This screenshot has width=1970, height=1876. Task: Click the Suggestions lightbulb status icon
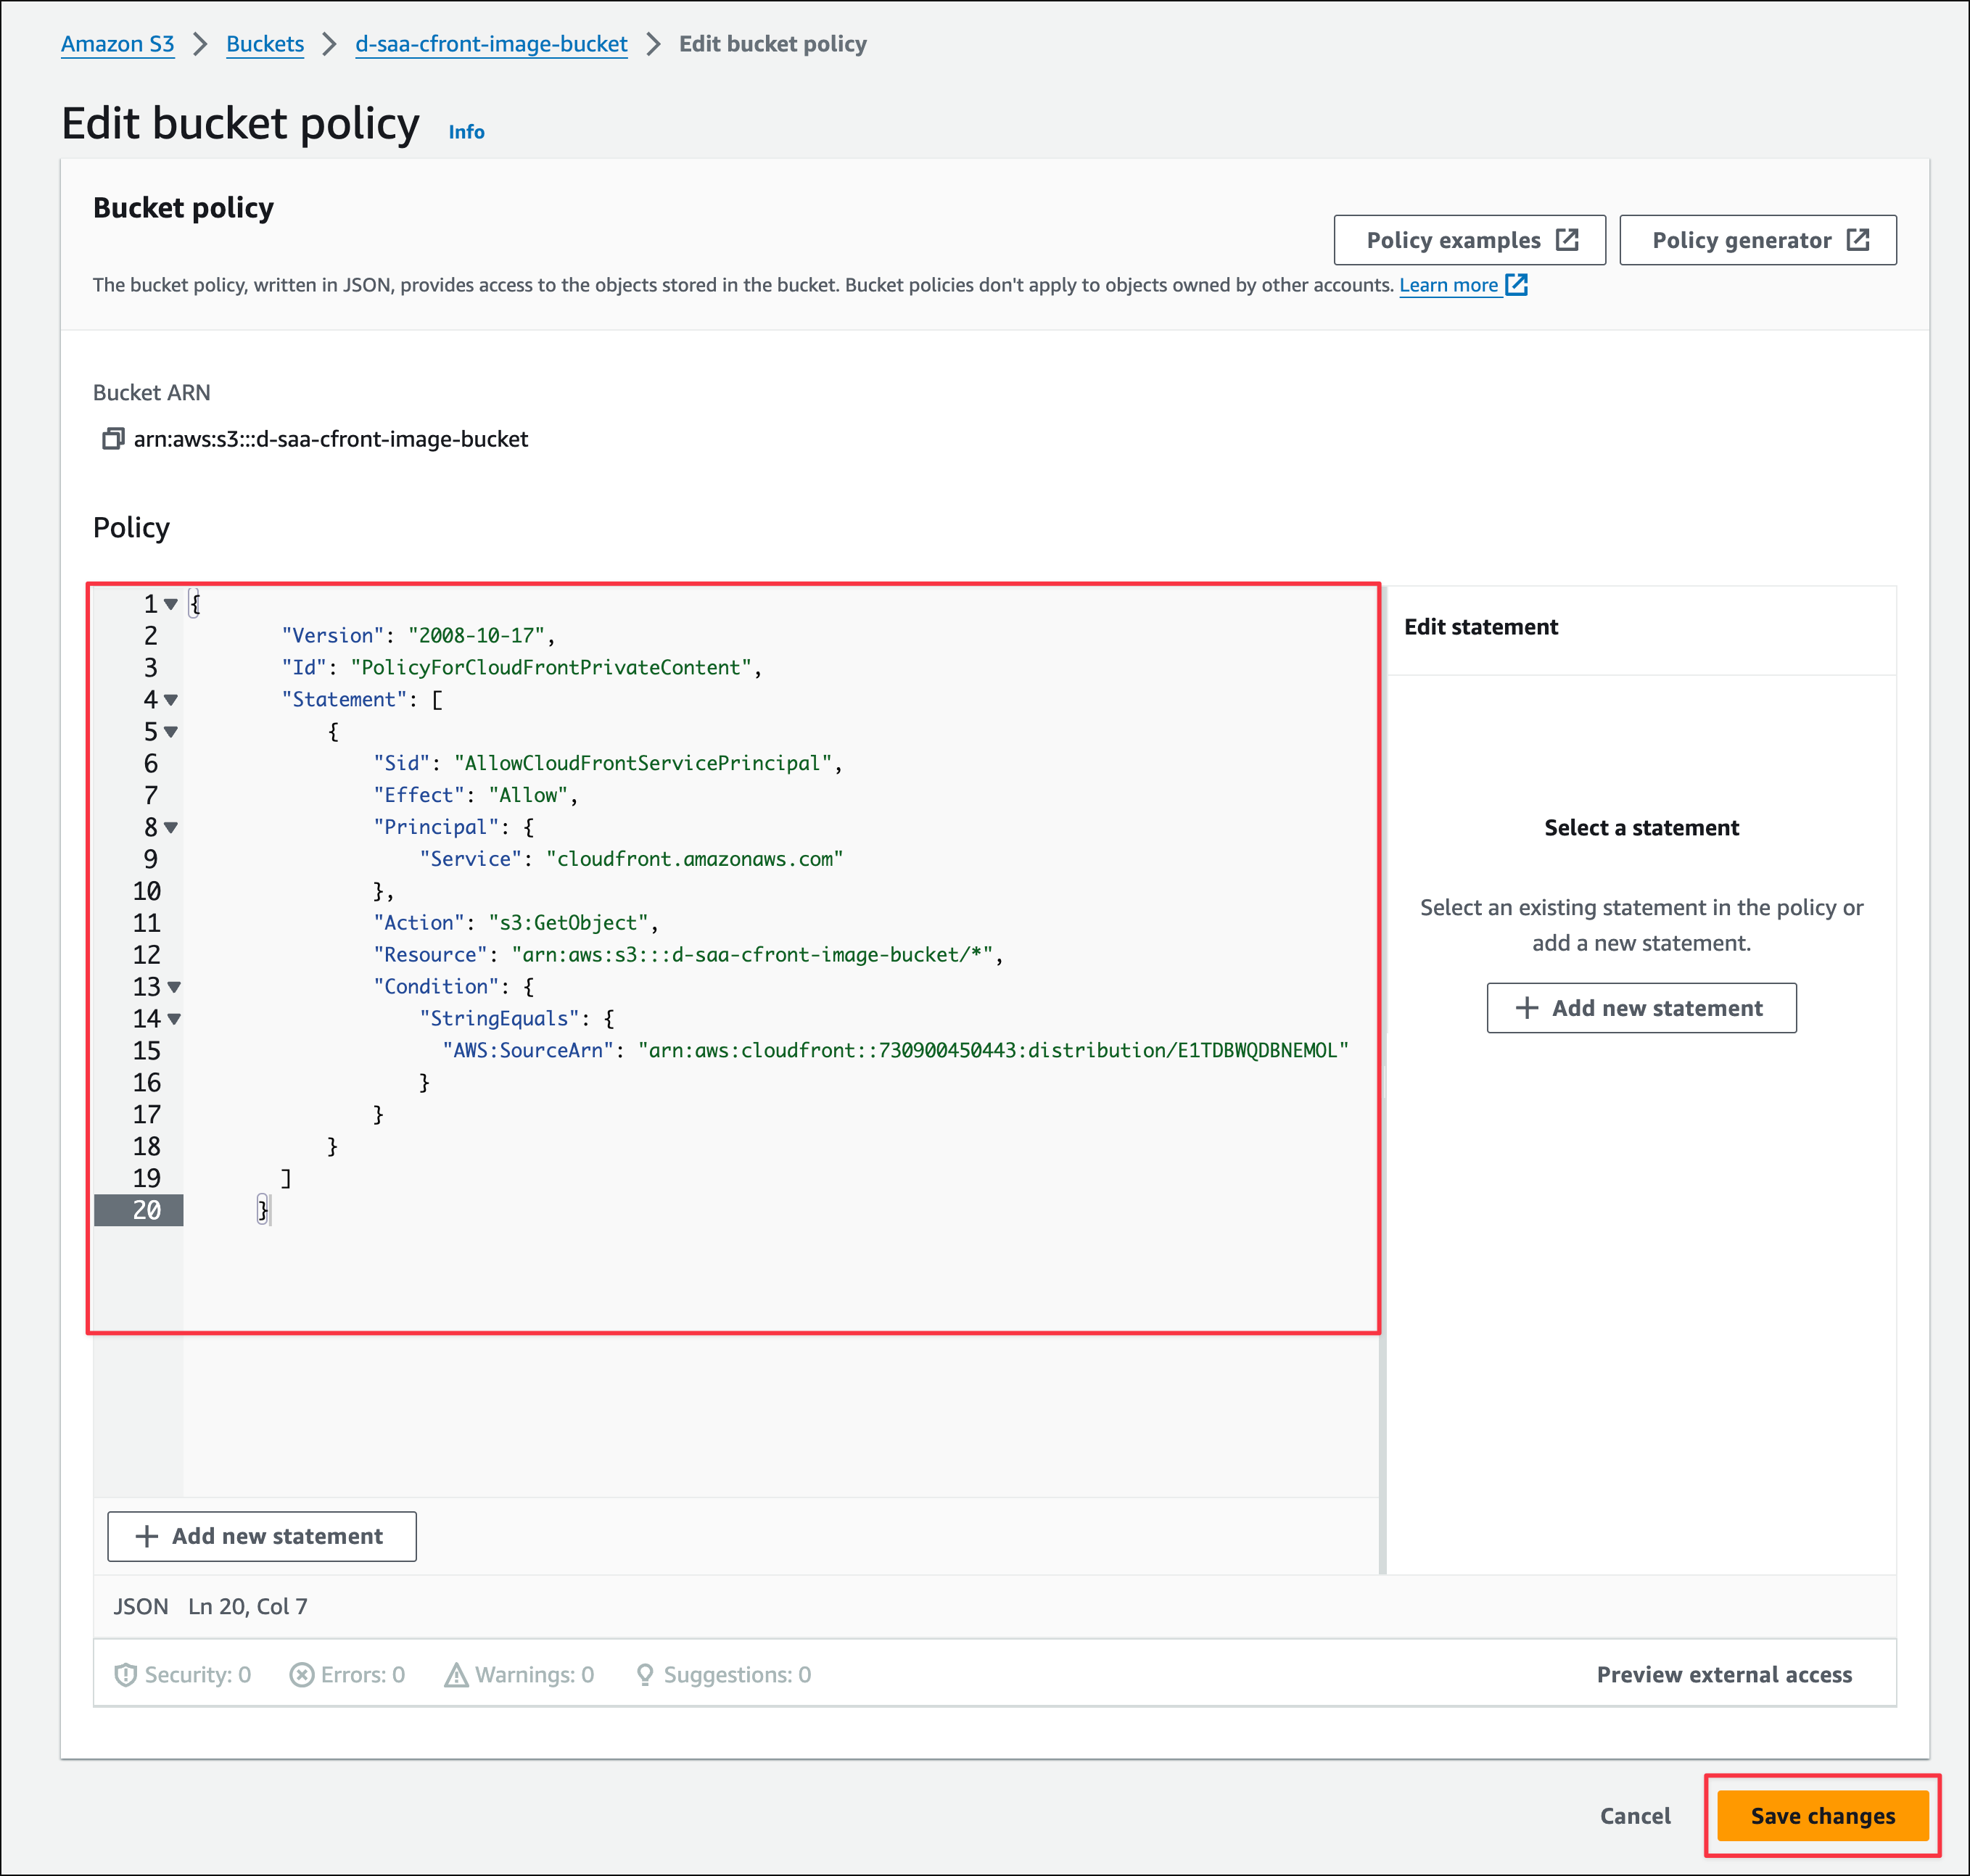pyautogui.click(x=645, y=1675)
